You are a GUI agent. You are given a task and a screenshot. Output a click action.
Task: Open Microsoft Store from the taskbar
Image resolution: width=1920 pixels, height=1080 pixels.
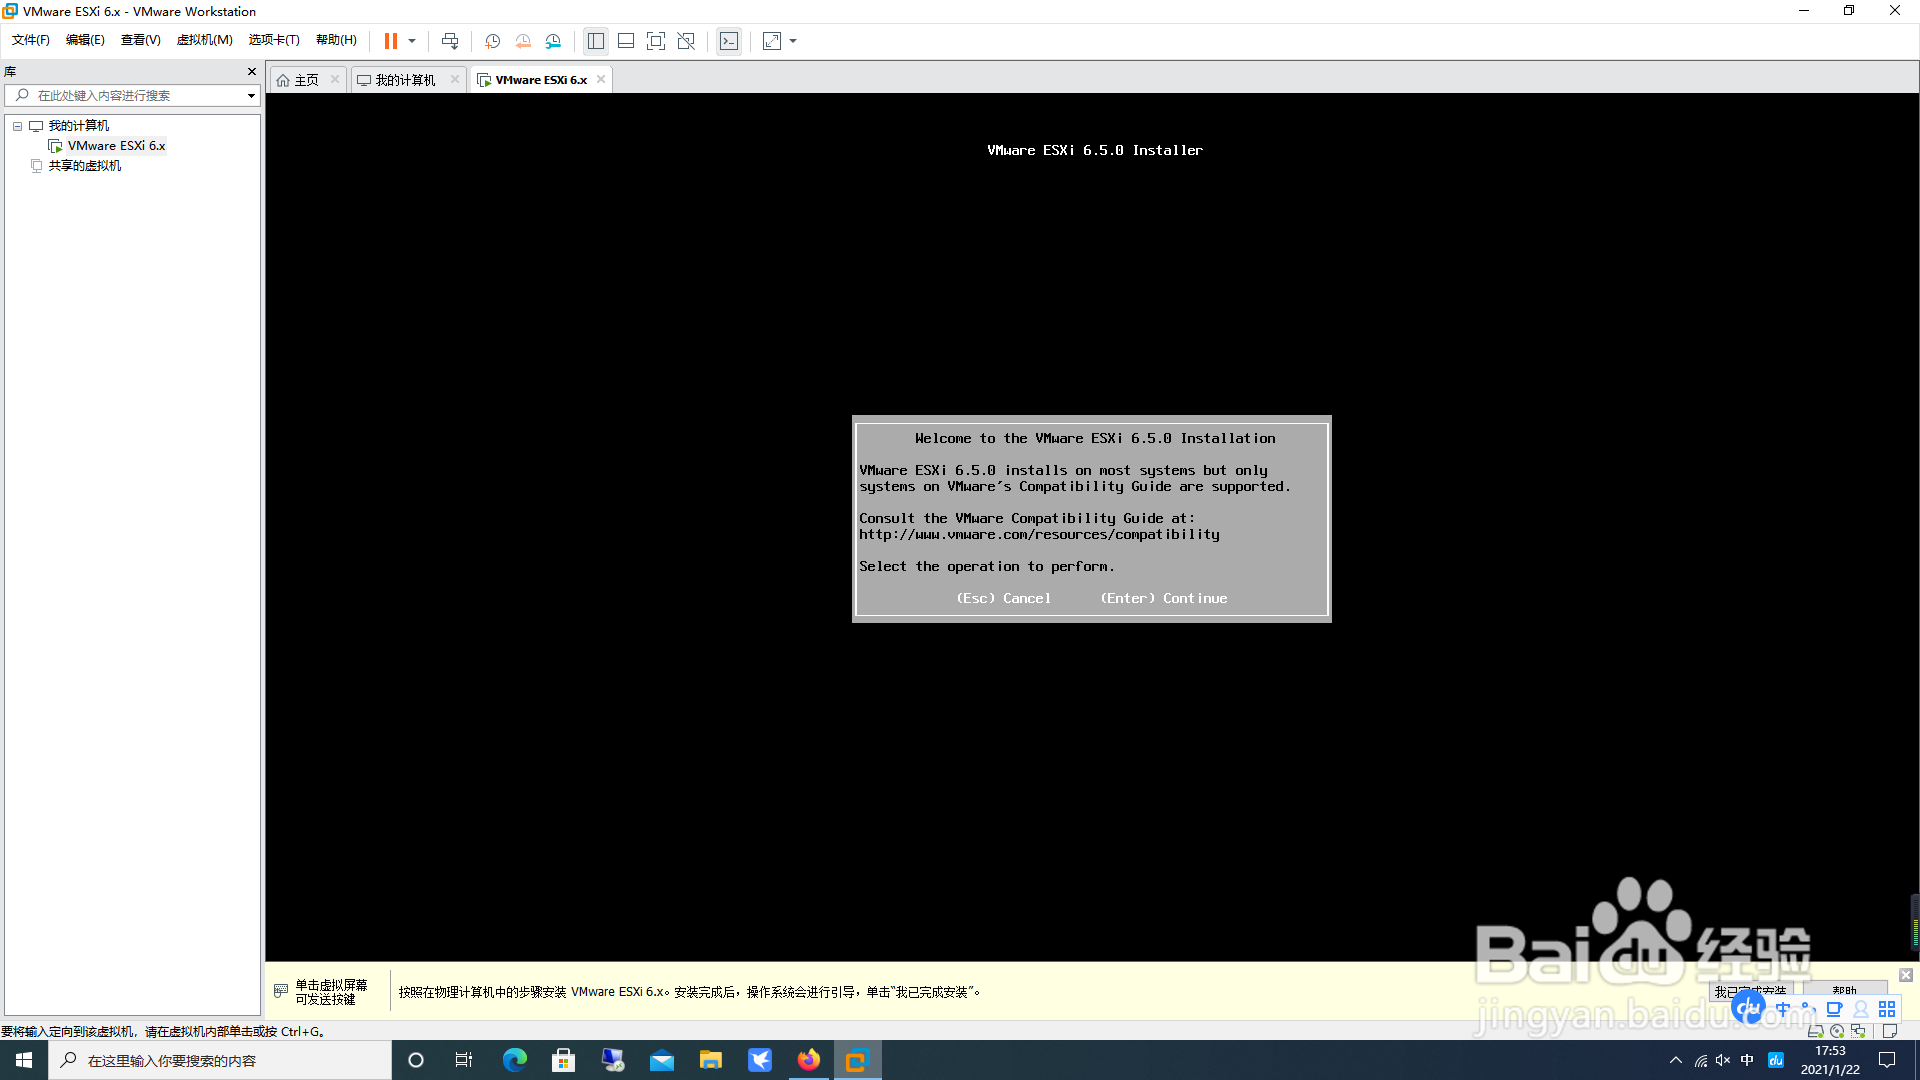(563, 1060)
